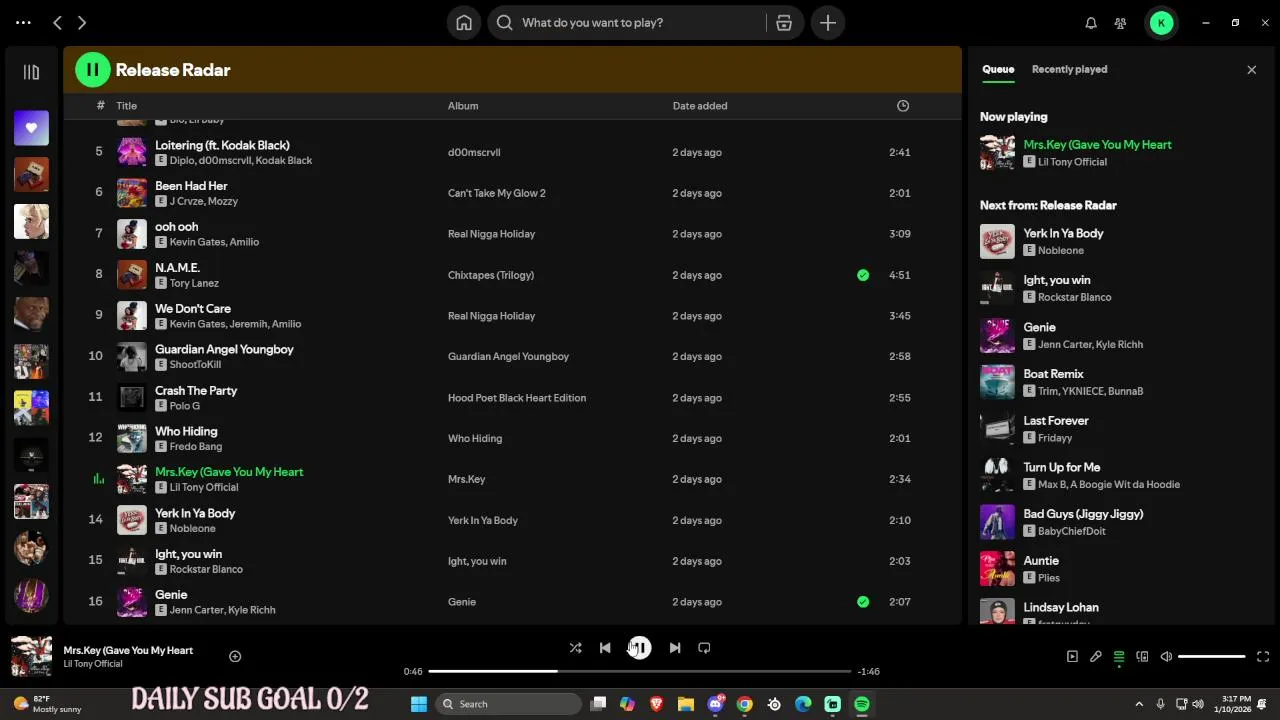Toggle the Now Playing view icon
The height and width of the screenshot is (720, 1280).
click(x=1072, y=657)
